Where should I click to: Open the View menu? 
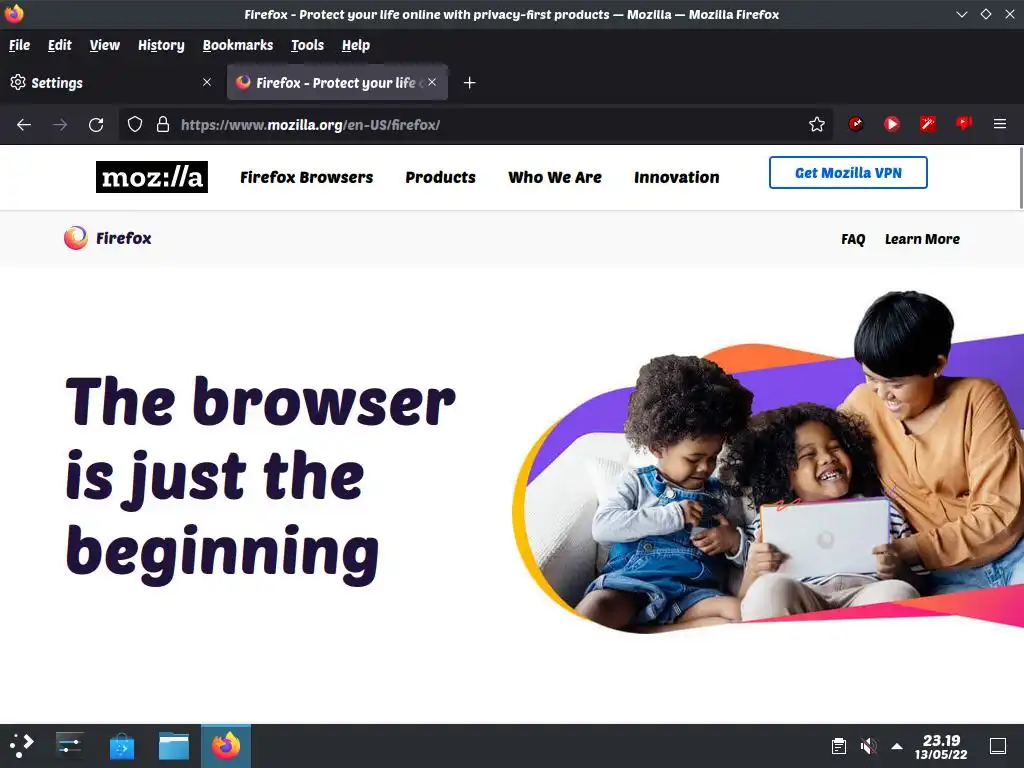click(x=104, y=45)
